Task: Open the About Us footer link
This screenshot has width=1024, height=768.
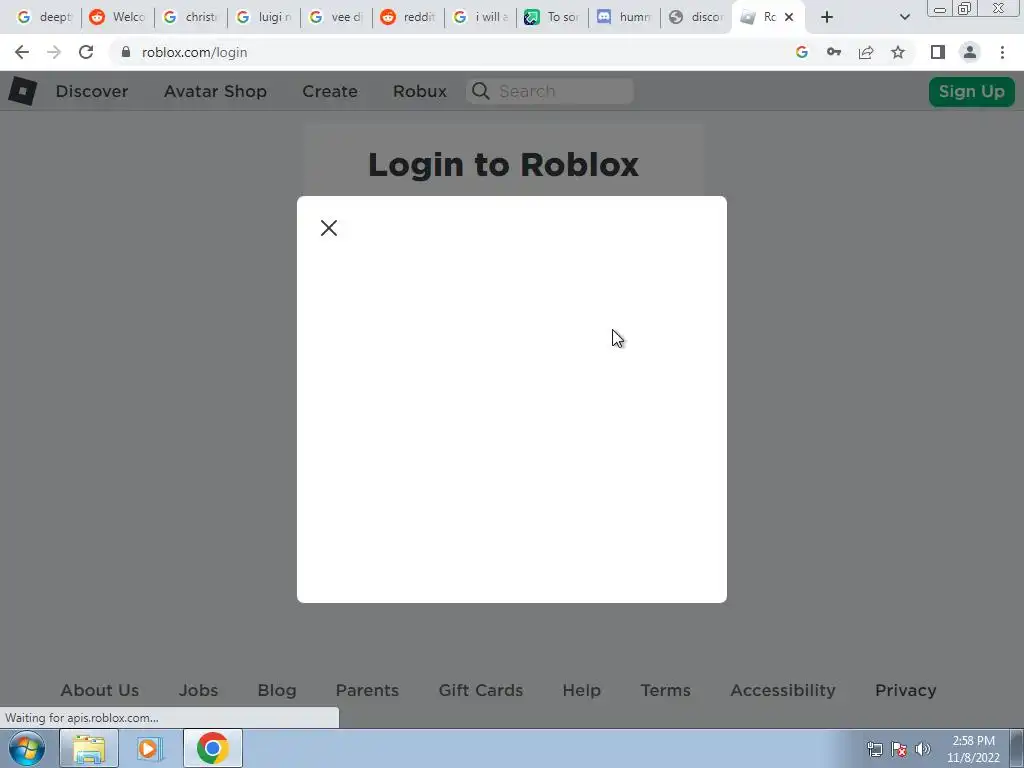Action: click(x=100, y=690)
